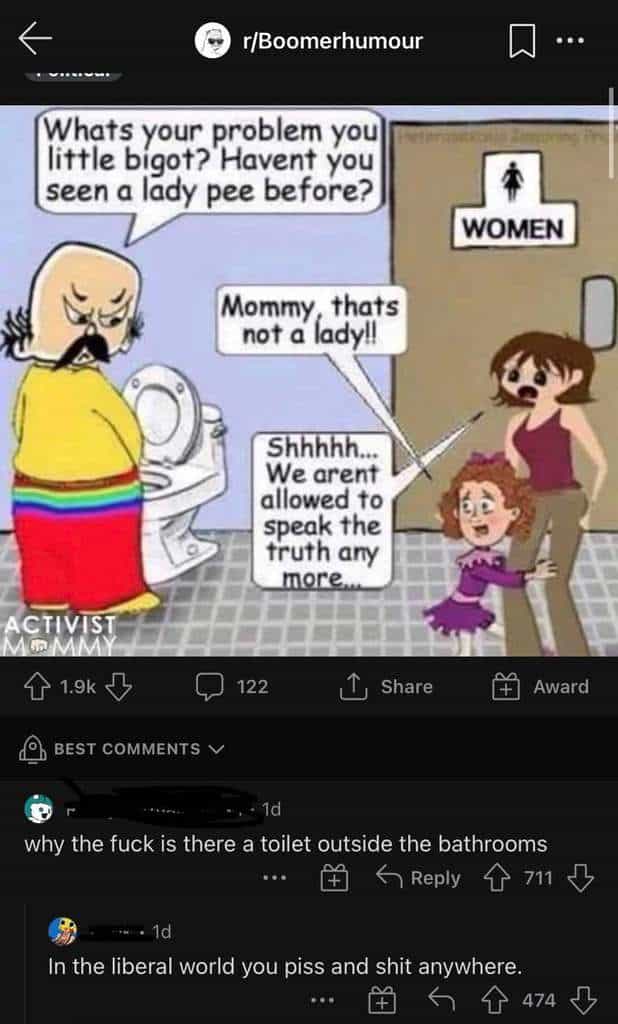Tap the back arrow icon
This screenshot has height=1024, width=618.
click(35, 40)
